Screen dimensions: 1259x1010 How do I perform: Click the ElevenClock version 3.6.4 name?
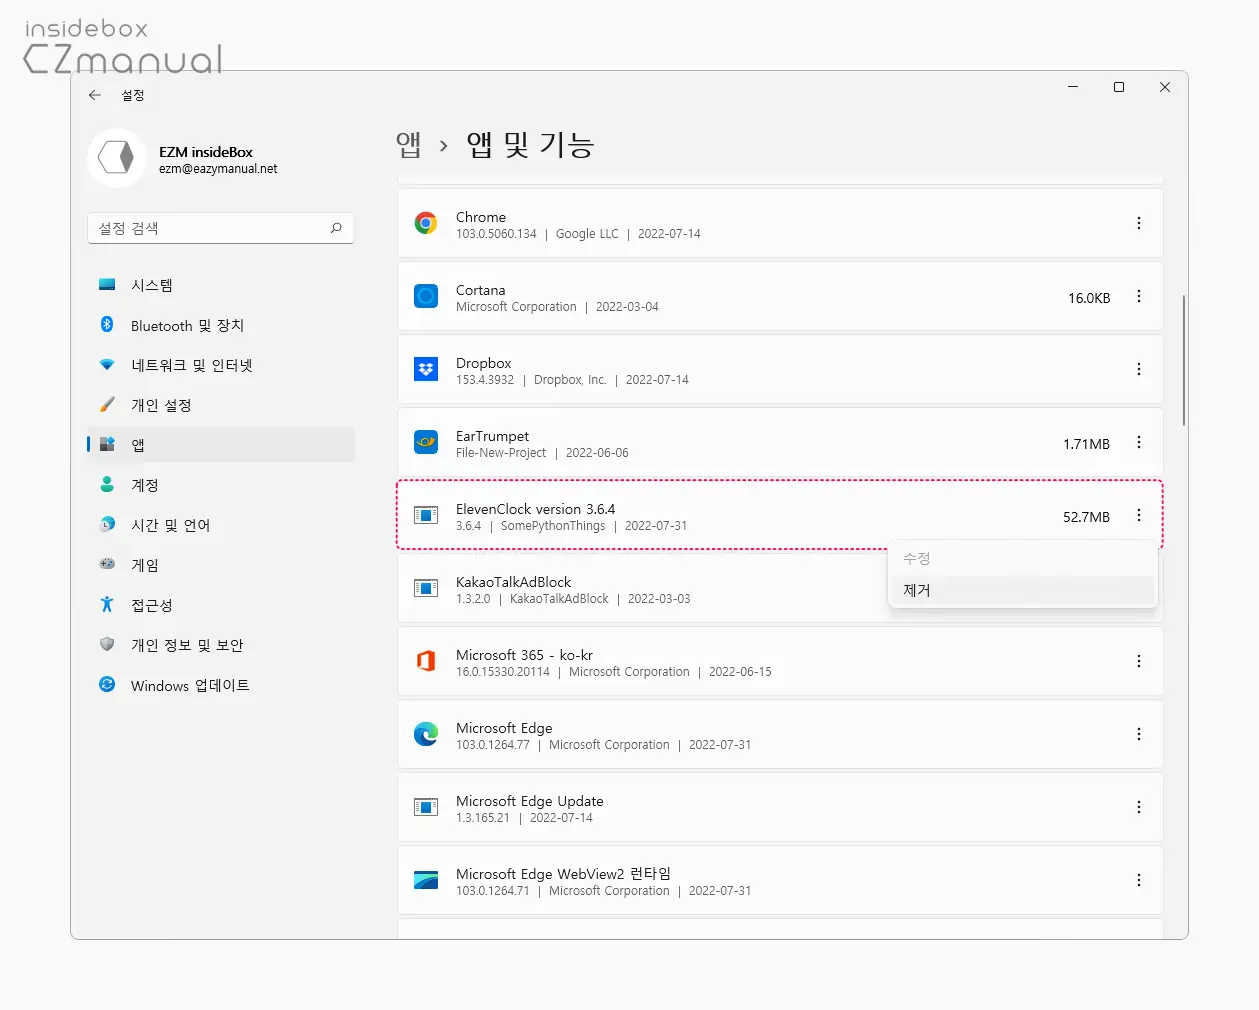point(535,509)
